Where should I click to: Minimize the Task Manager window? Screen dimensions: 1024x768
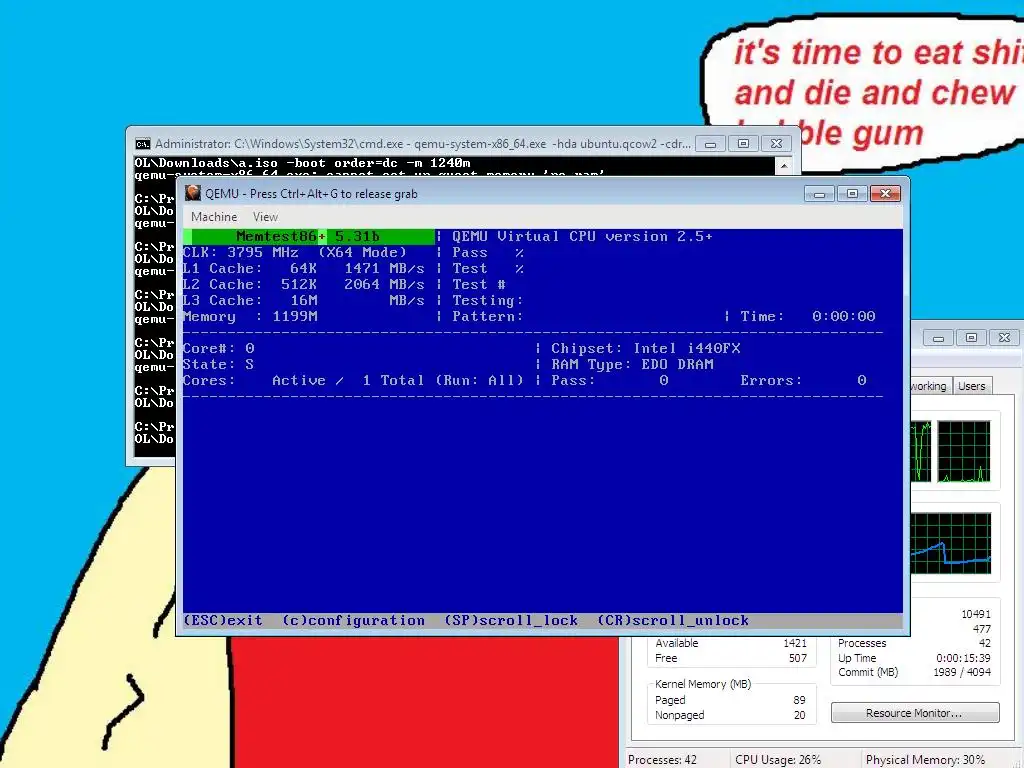[938, 338]
